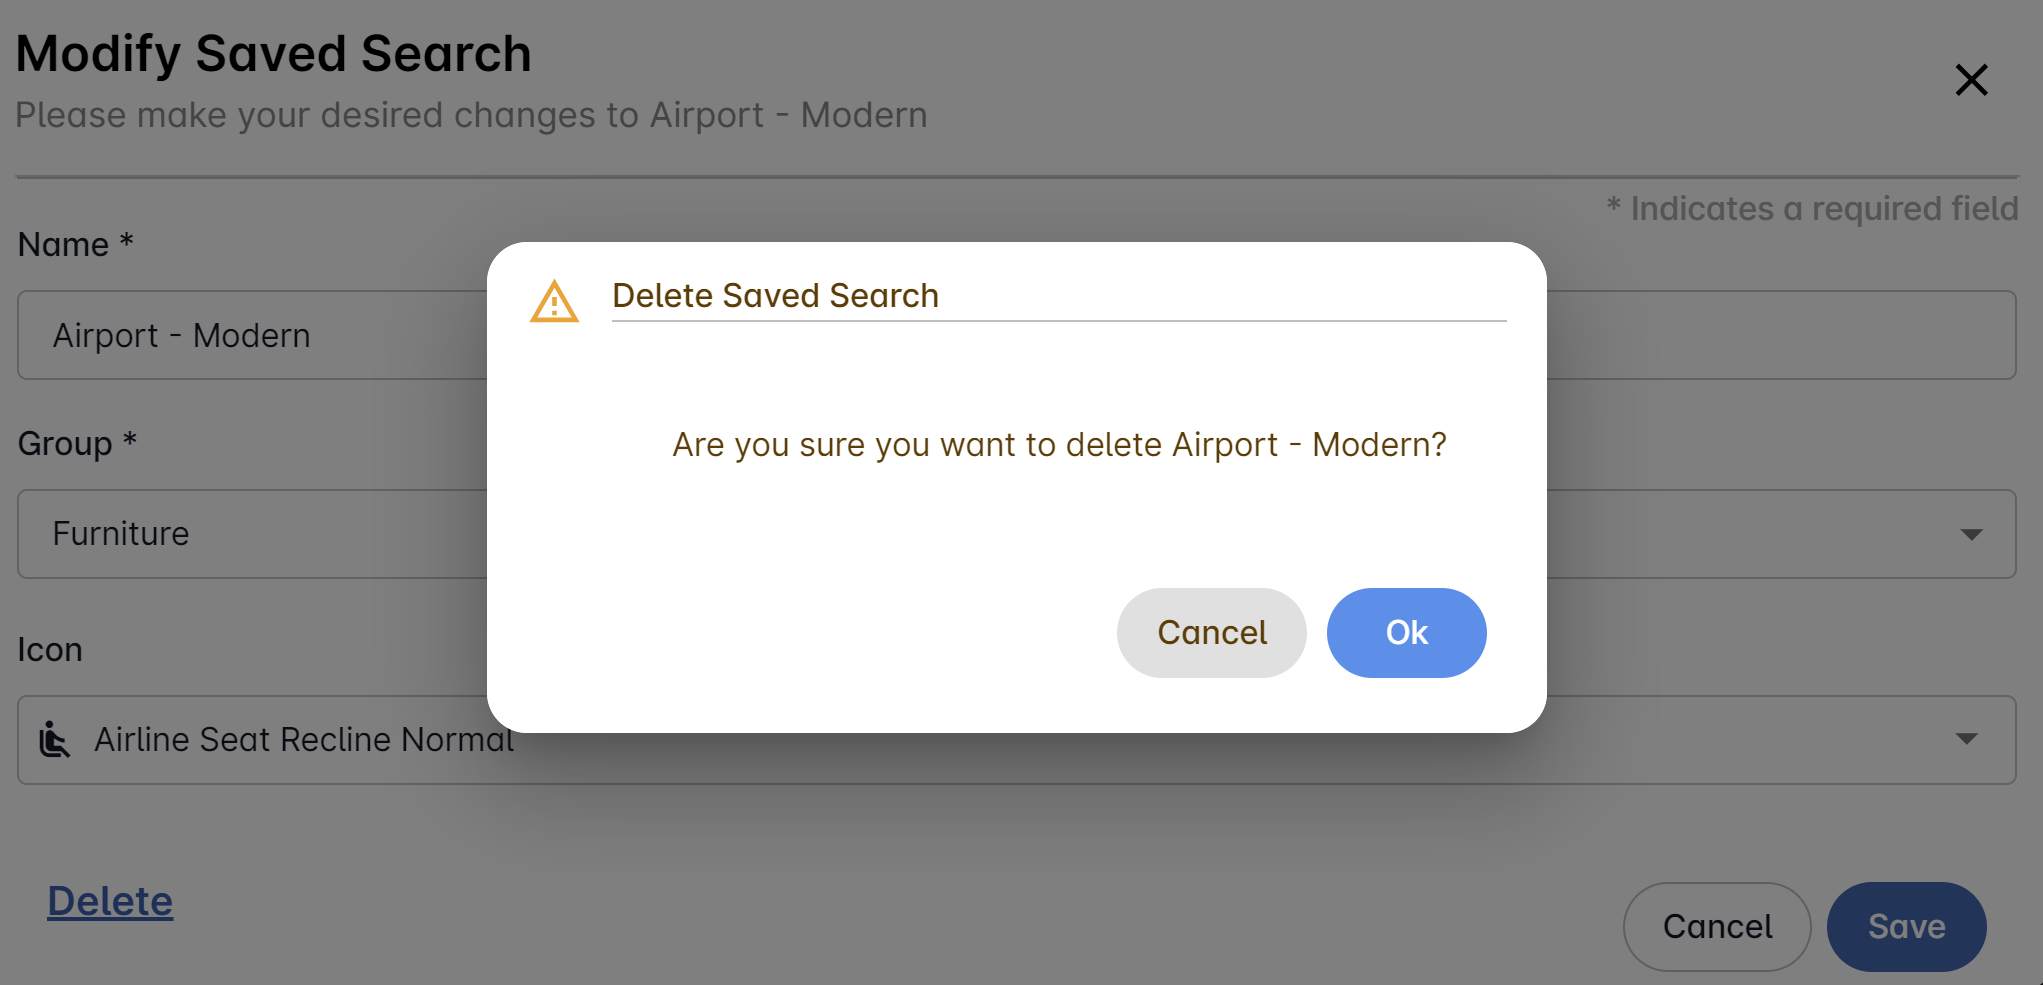Click the Name field containing Airport - Modern
Screen dimensions: 2043x985
pyautogui.click(x=250, y=336)
